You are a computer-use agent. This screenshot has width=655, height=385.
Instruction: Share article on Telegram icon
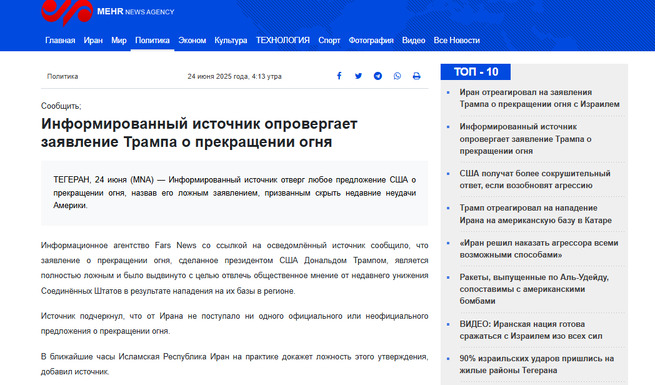[x=378, y=76]
